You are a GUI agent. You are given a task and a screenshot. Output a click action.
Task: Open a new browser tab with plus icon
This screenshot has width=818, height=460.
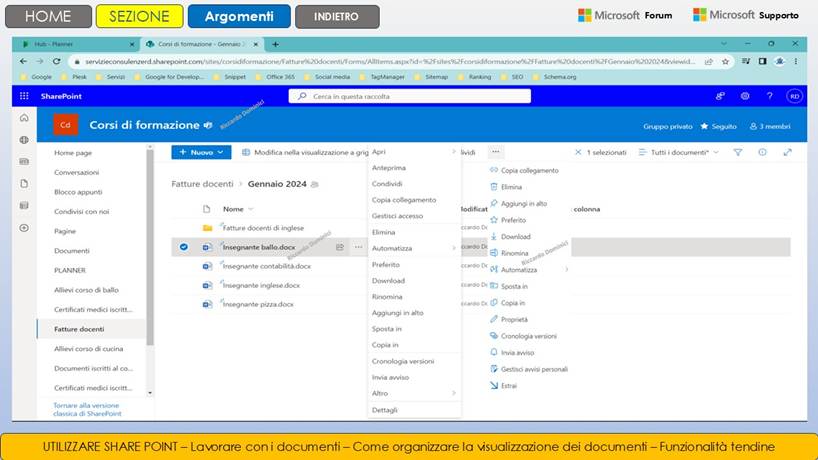(275, 44)
